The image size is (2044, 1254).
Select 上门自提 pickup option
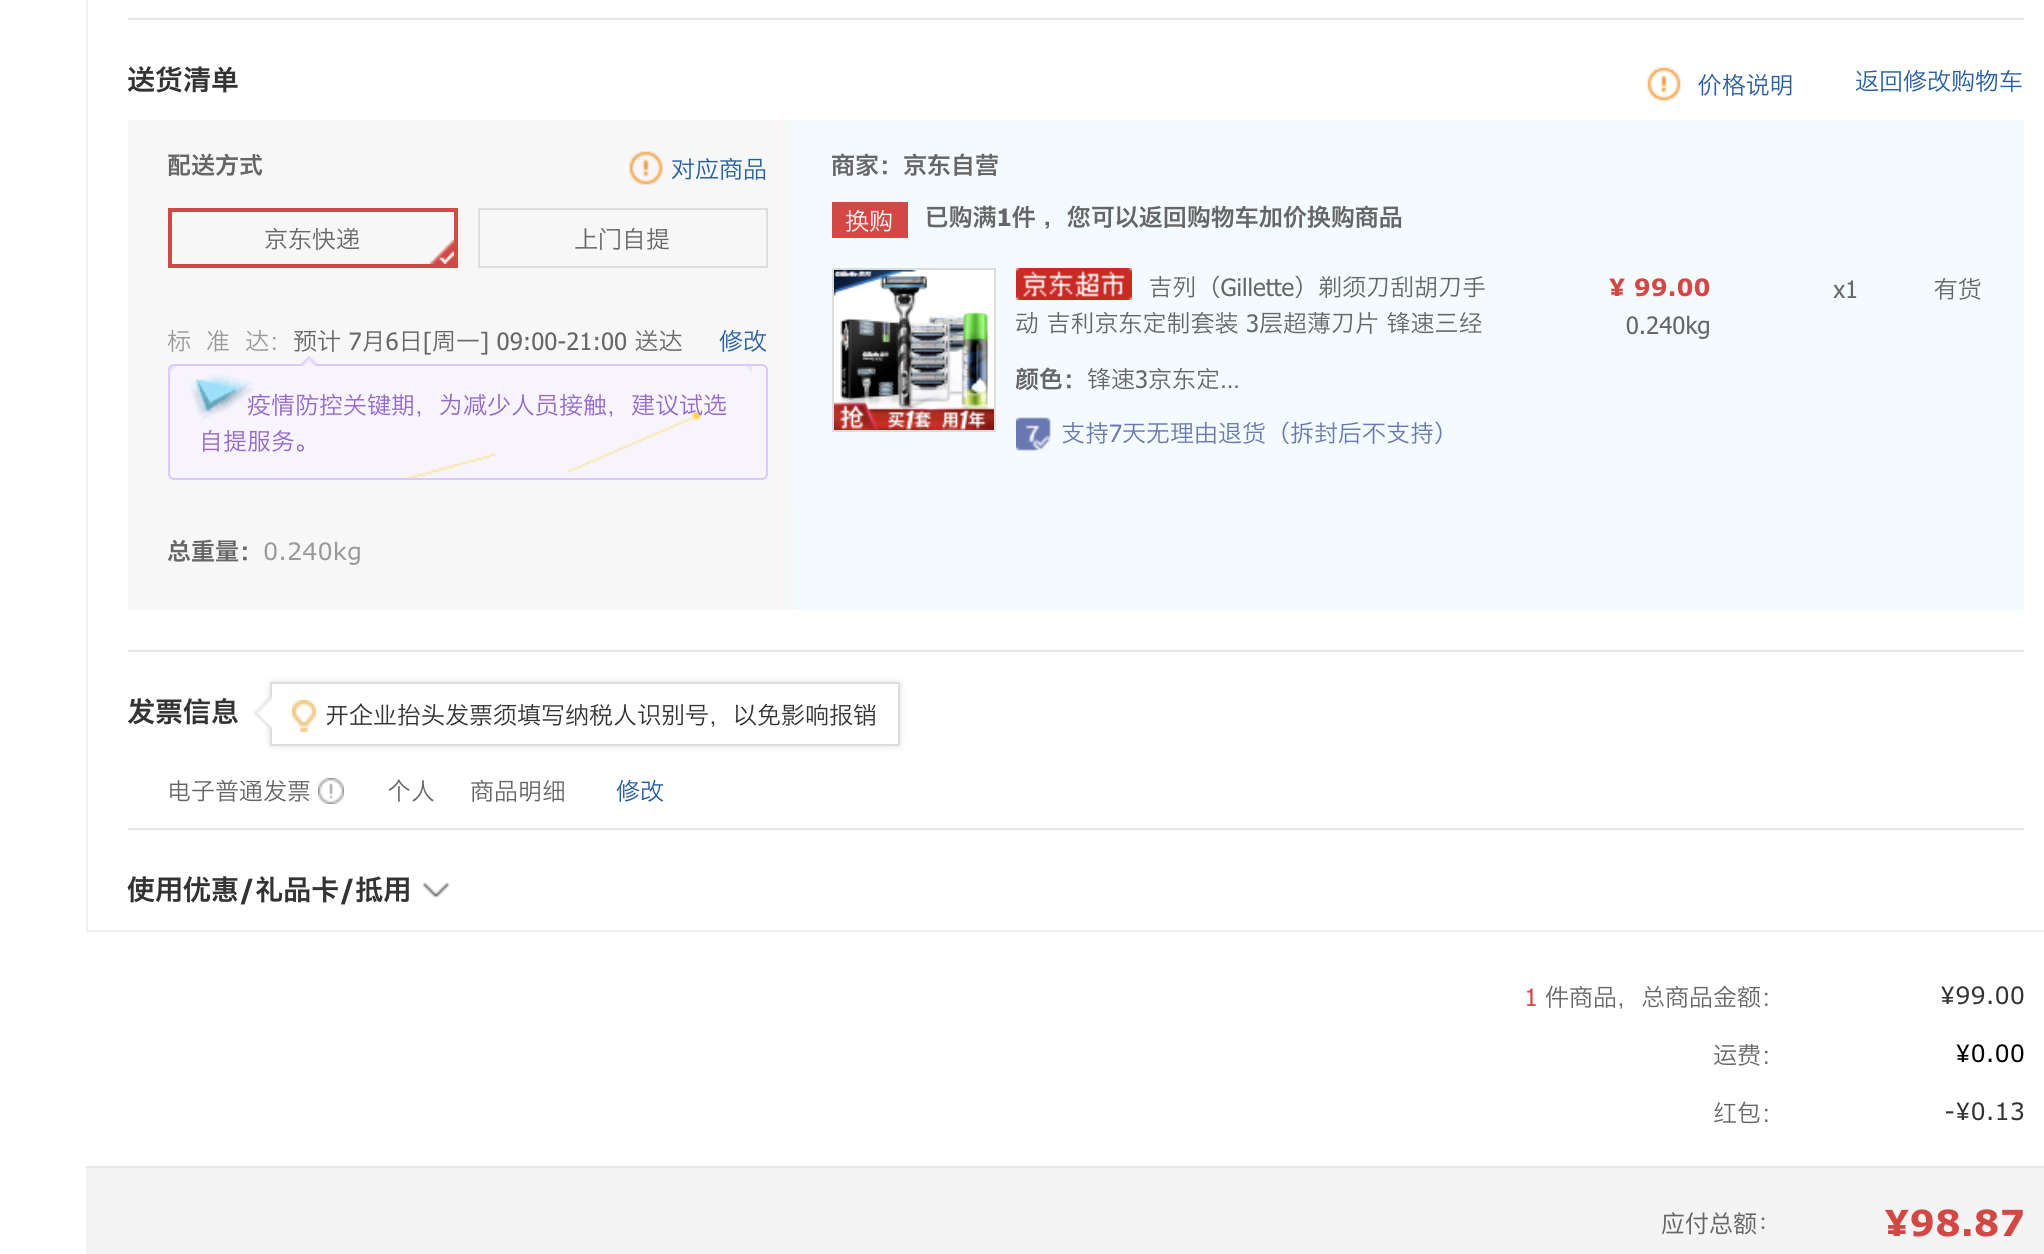tap(622, 238)
